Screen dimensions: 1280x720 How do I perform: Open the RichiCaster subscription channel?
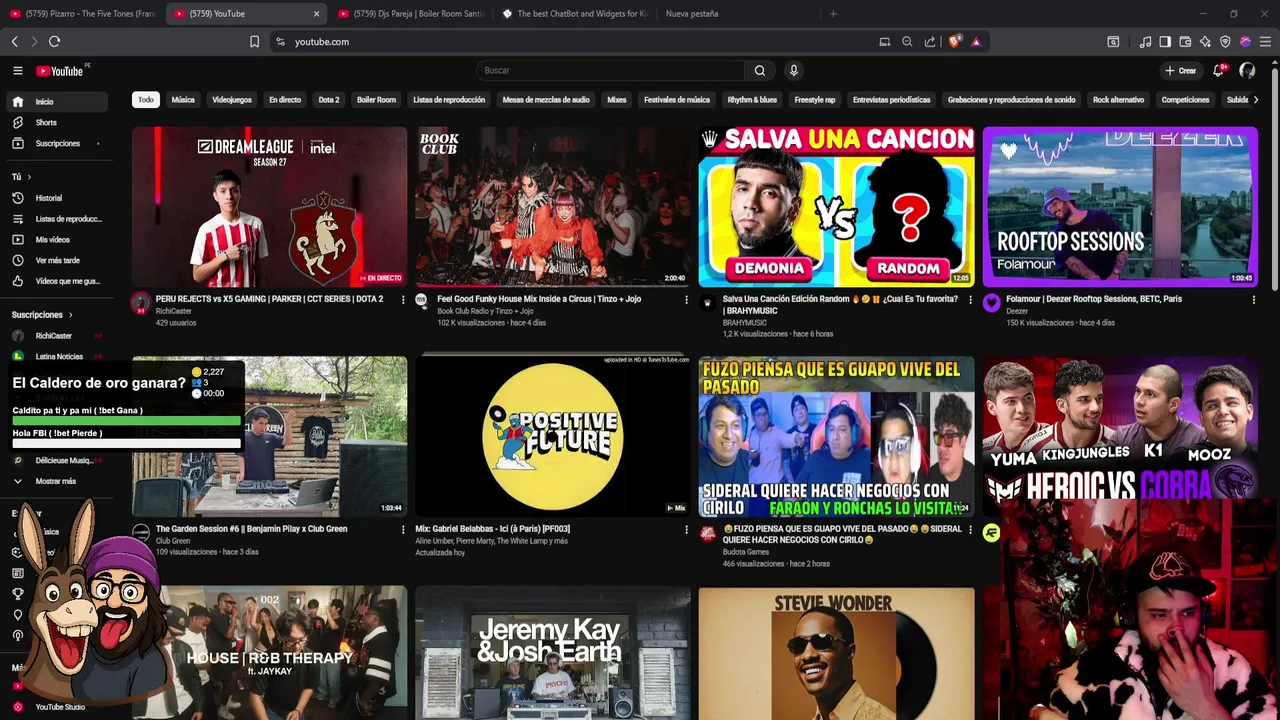58,336
